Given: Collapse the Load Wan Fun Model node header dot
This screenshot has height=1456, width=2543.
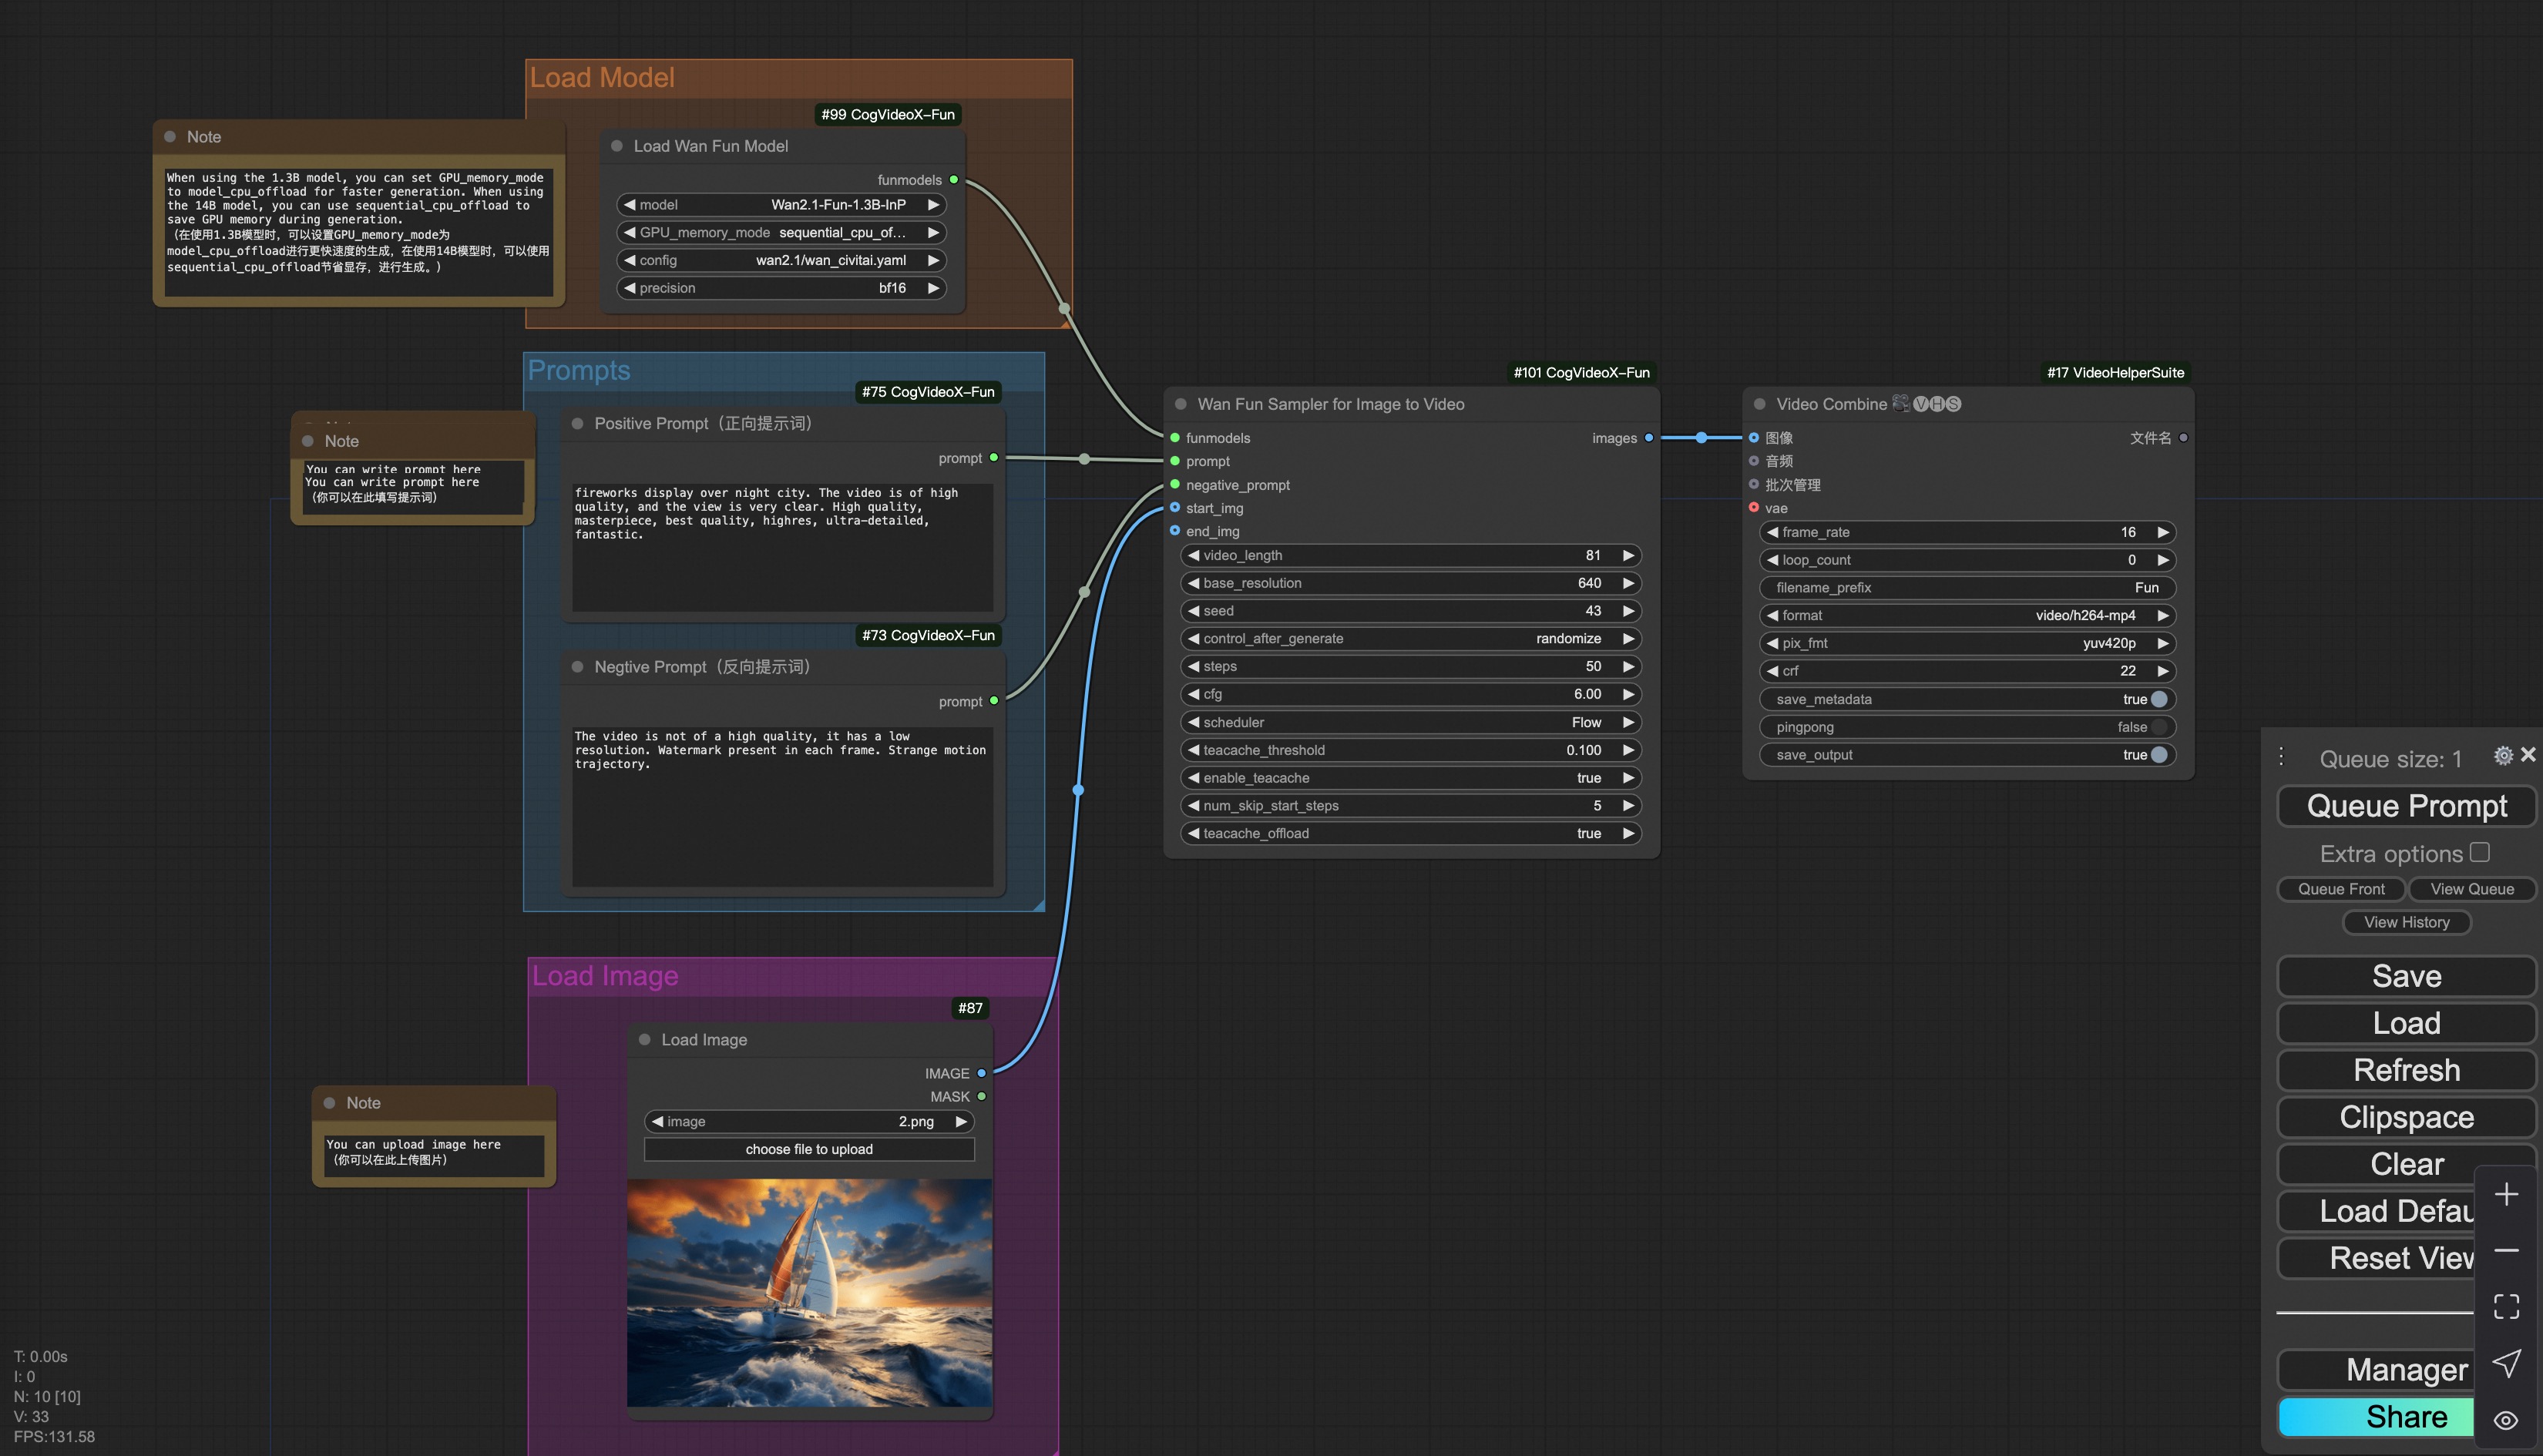Looking at the screenshot, I should [616, 145].
